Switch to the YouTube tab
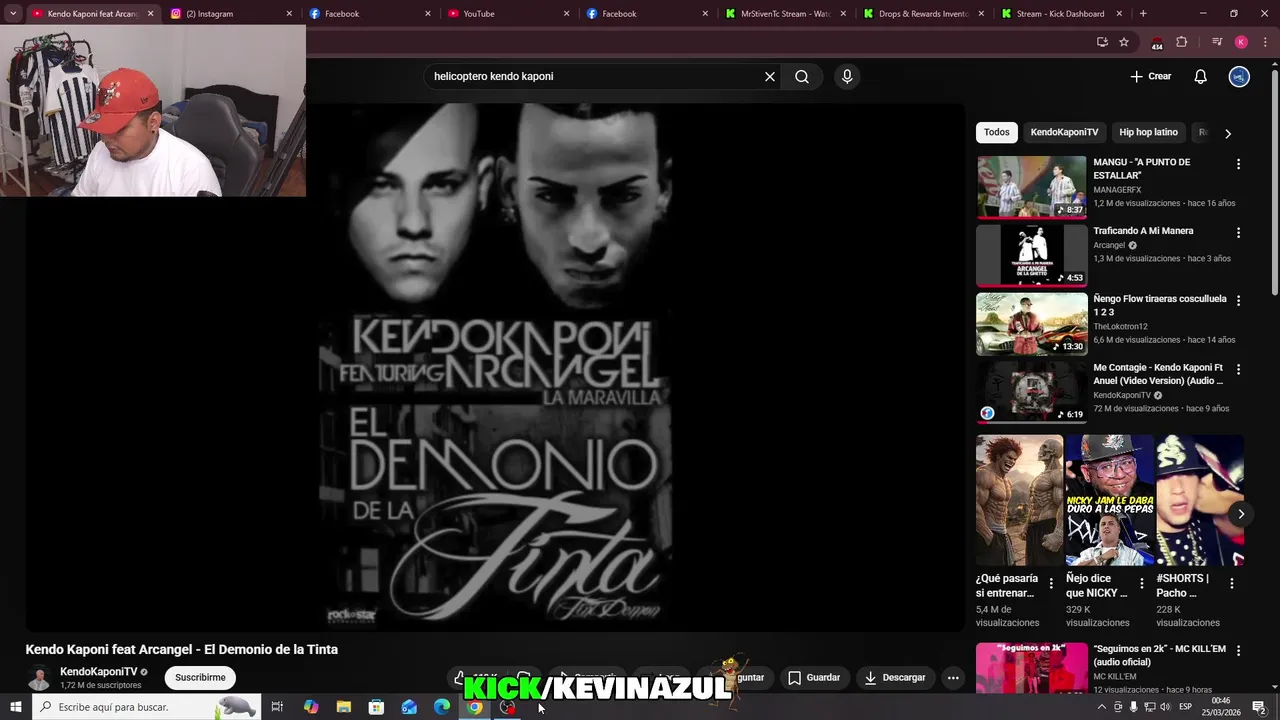1280x720 pixels. pyautogui.click(x=508, y=14)
